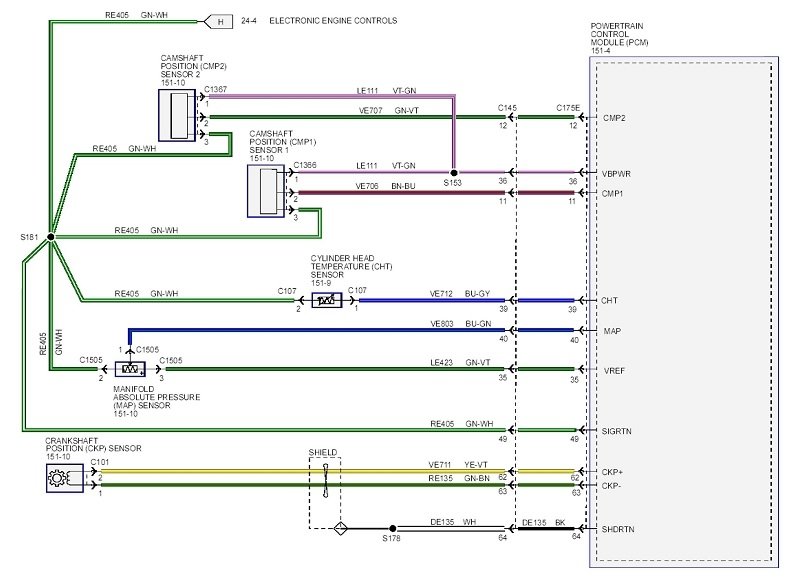The width and height of the screenshot is (796, 584).
Task: Click the VE712 BU-GY wire label
Action: (x=460, y=294)
